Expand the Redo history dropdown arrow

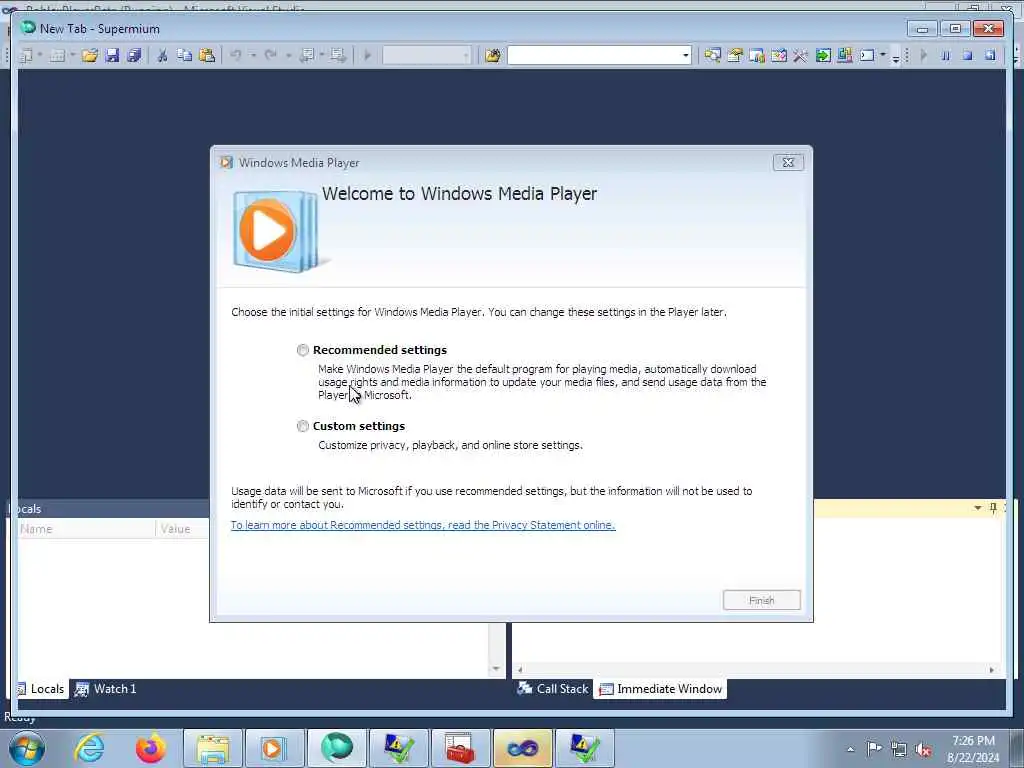[x=288, y=56]
